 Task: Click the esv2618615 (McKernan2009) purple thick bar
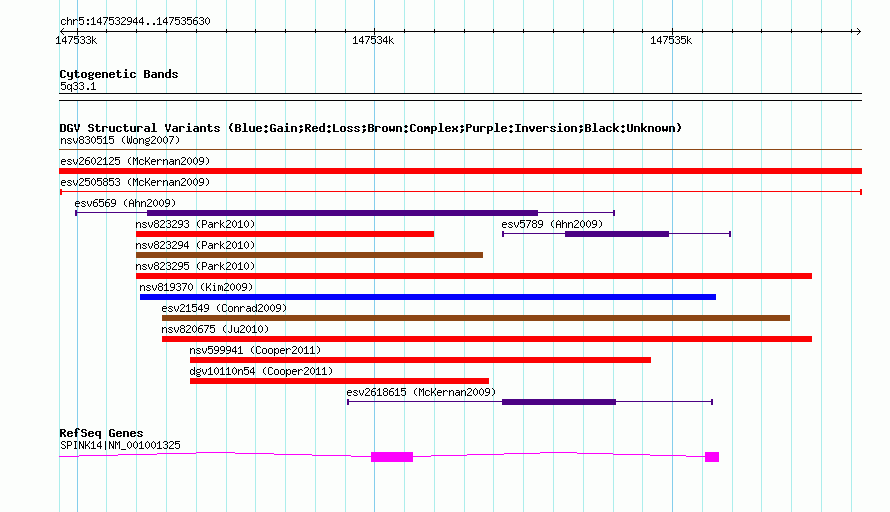[x=559, y=402]
